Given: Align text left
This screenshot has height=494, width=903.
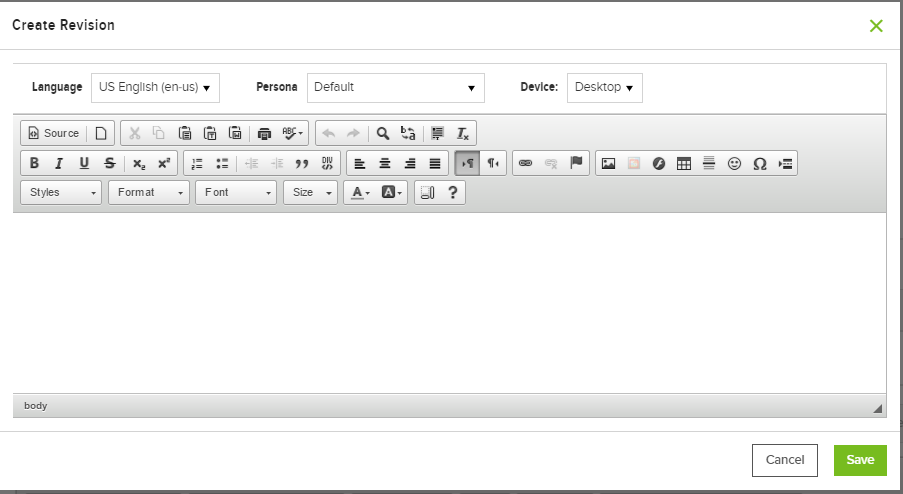Looking at the screenshot, I should [x=360, y=163].
